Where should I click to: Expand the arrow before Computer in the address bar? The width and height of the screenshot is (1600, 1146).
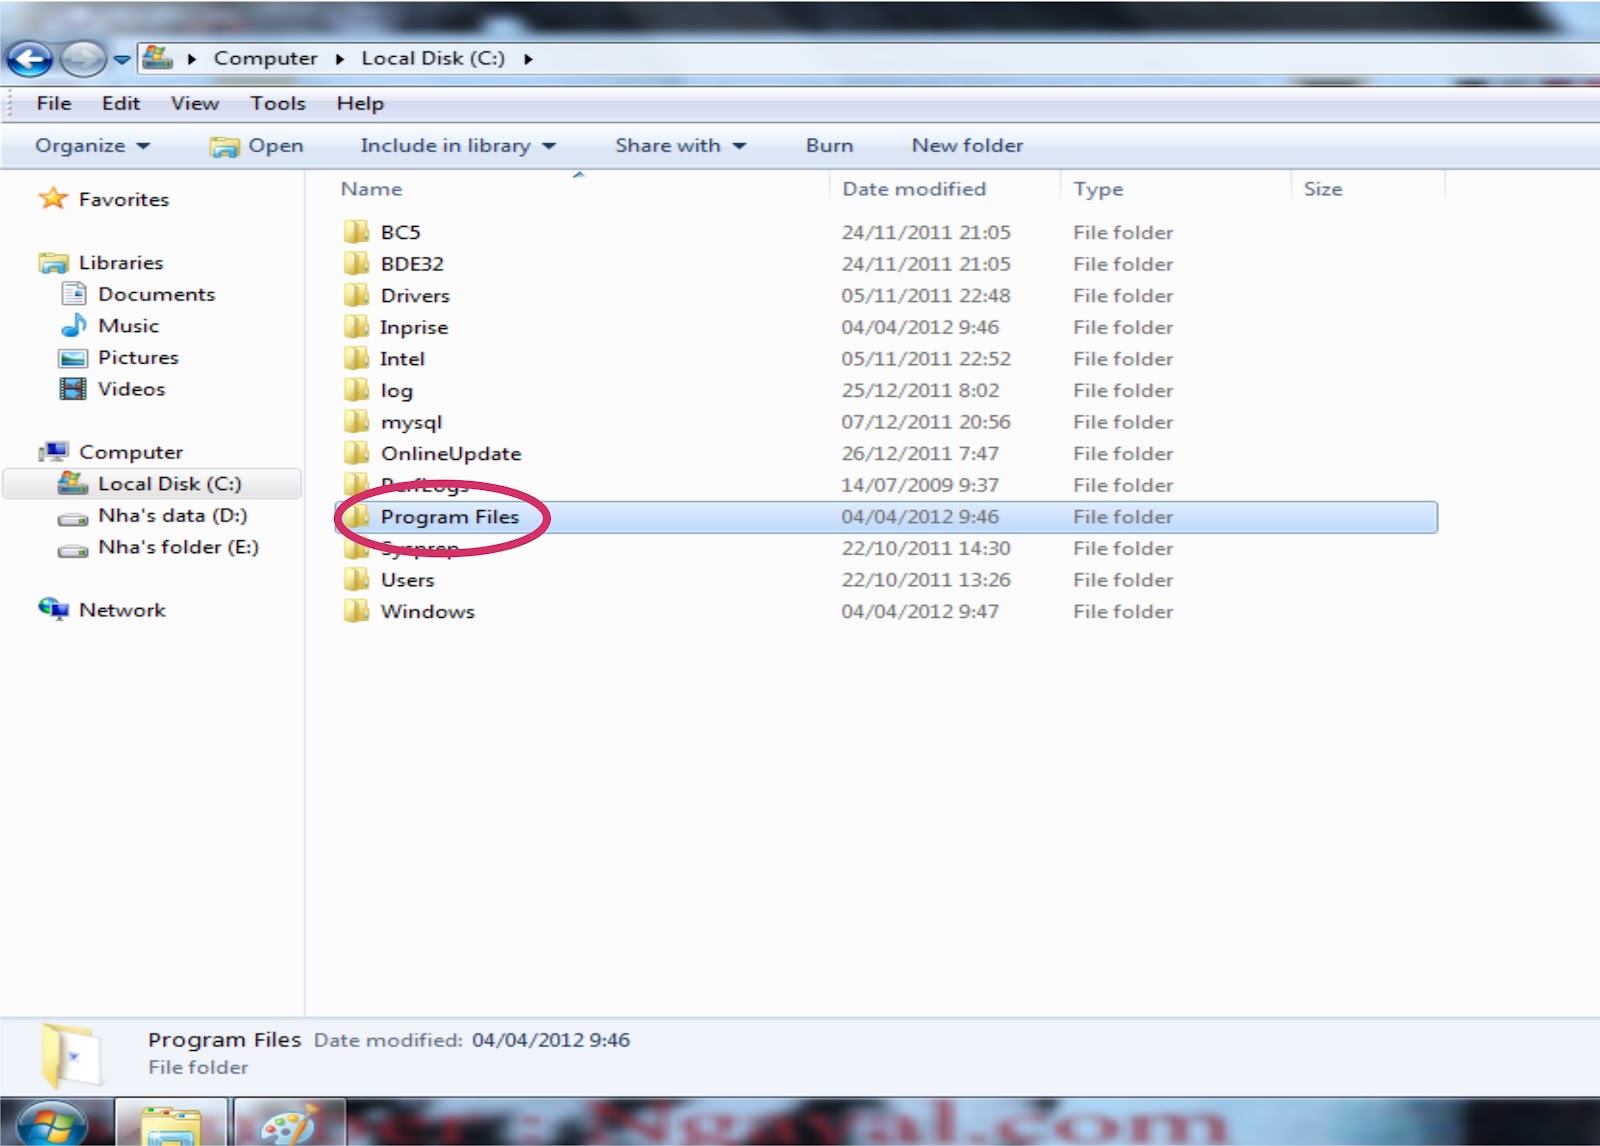point(192,59)
